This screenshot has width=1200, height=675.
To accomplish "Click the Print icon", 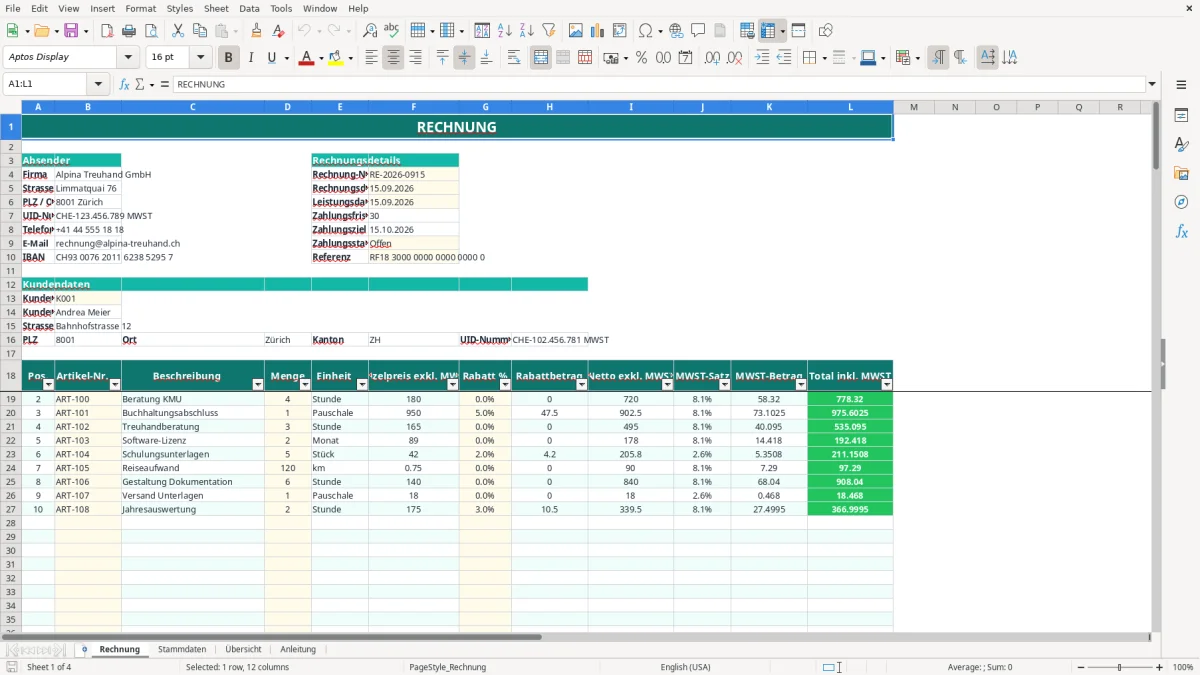I will (129, 31).
